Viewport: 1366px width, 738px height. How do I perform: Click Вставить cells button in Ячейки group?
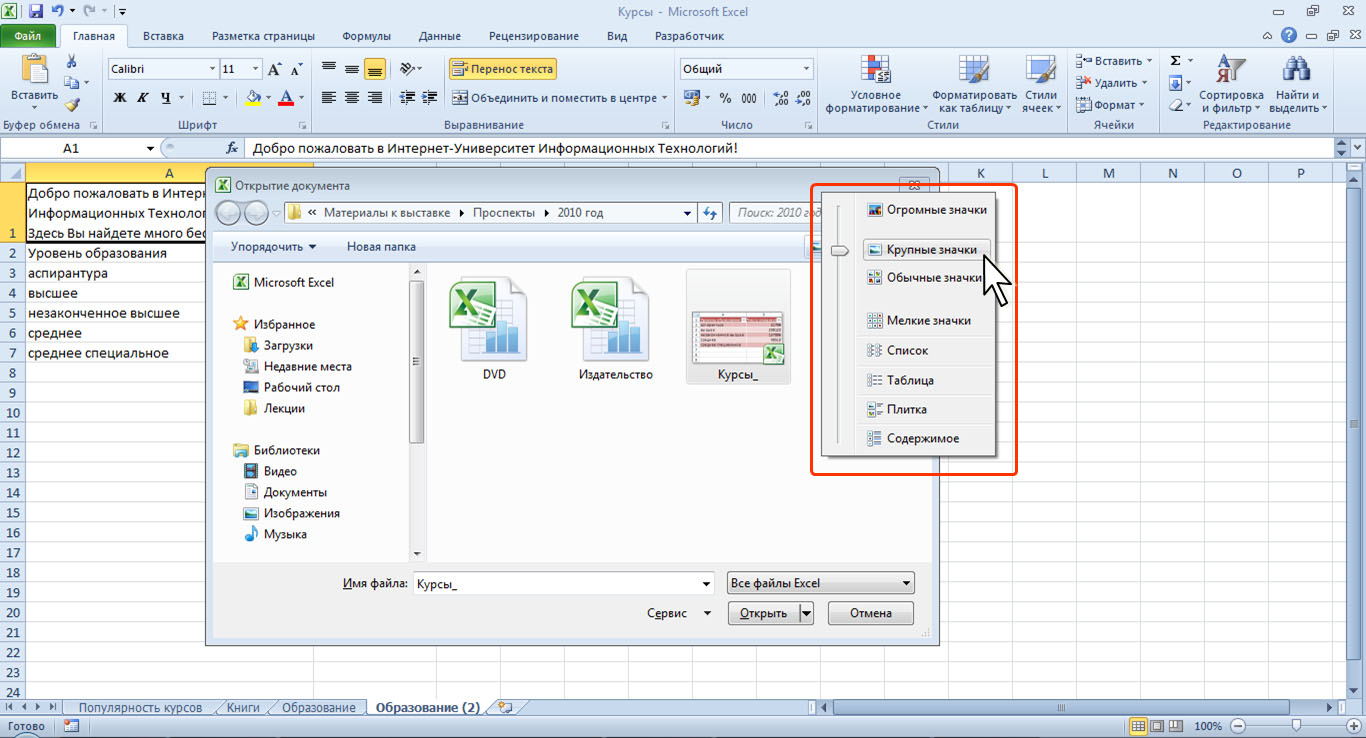click(x=1113, y=61)
